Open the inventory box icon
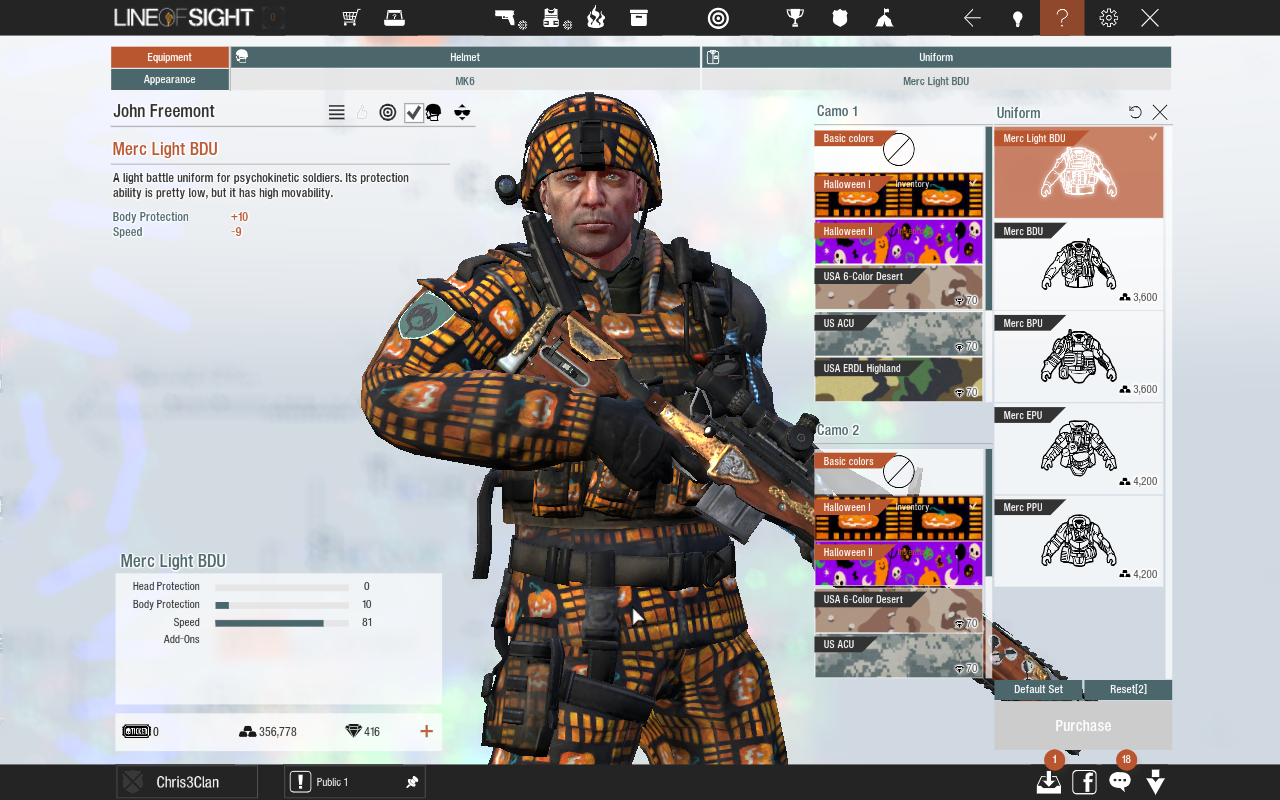 (639, 18)
